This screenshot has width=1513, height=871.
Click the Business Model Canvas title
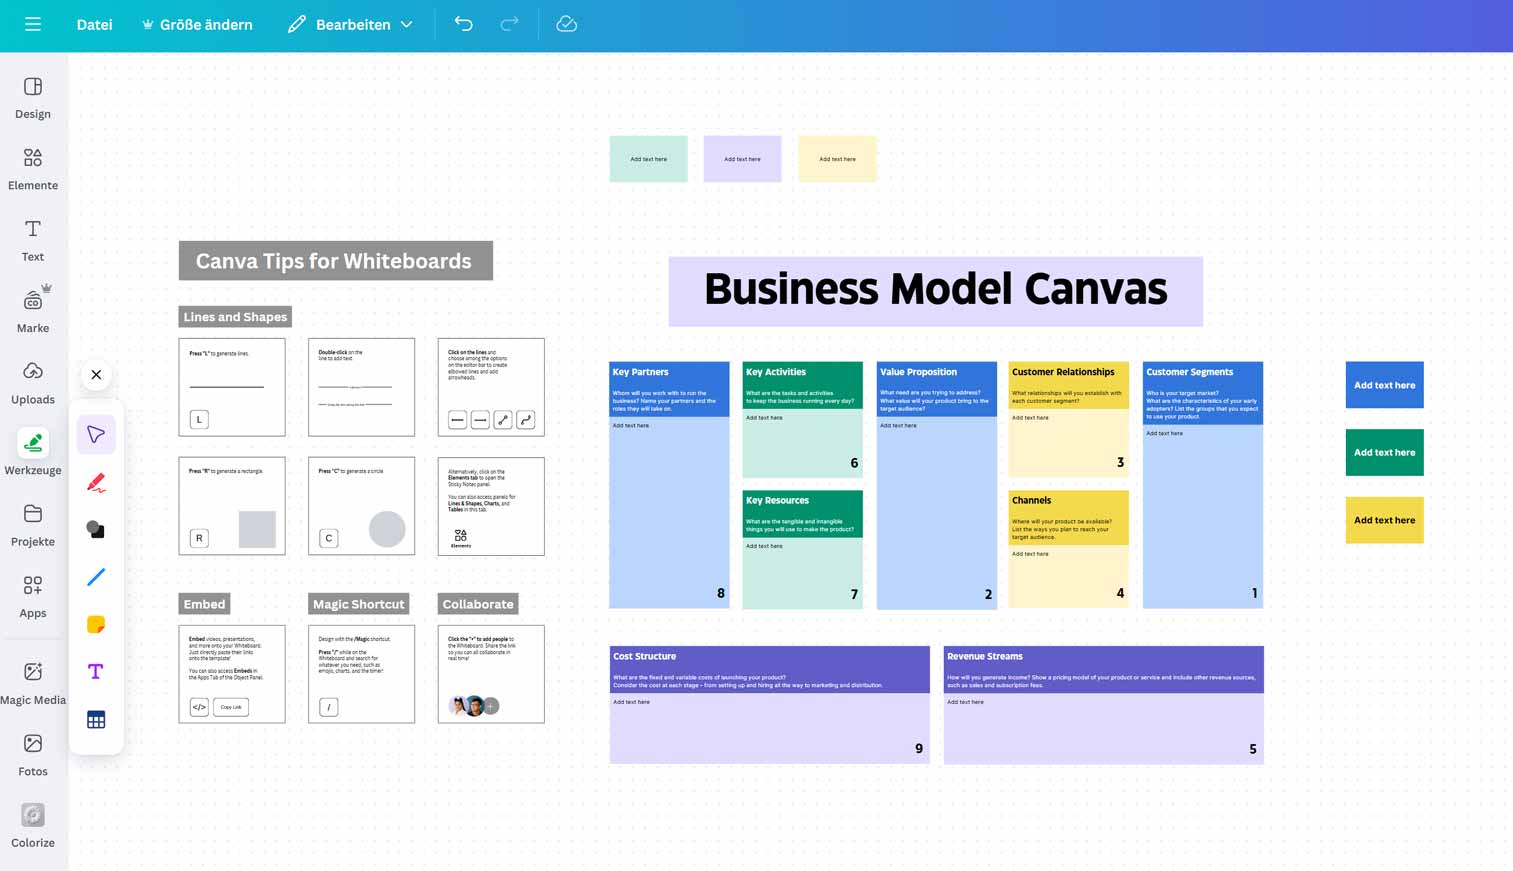coord(936,290)
